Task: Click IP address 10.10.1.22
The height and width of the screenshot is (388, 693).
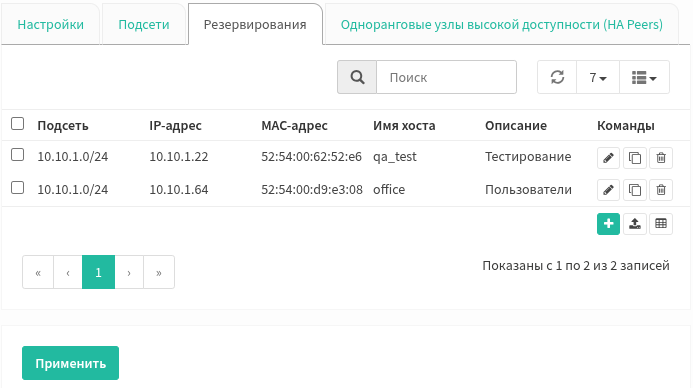Action: (x=179, y=157)
